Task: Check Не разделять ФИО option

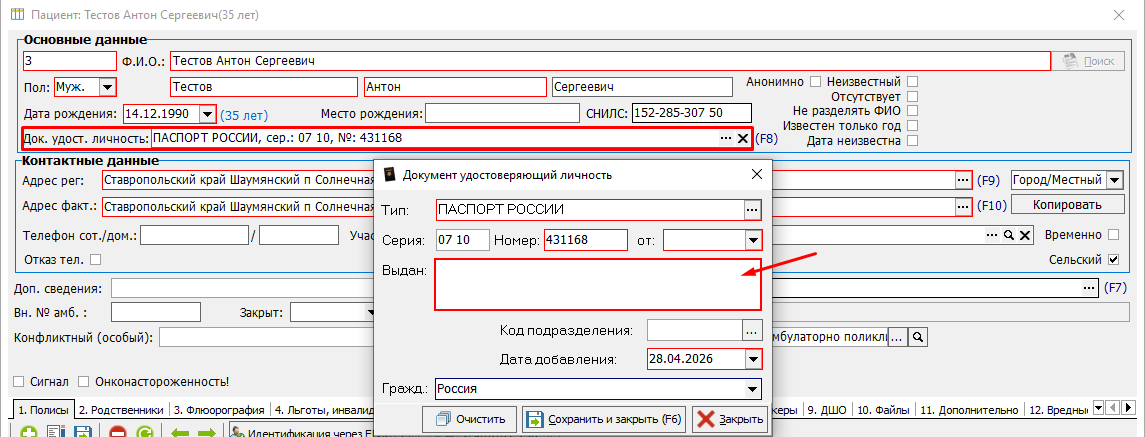Action: (x=912, y=111)
